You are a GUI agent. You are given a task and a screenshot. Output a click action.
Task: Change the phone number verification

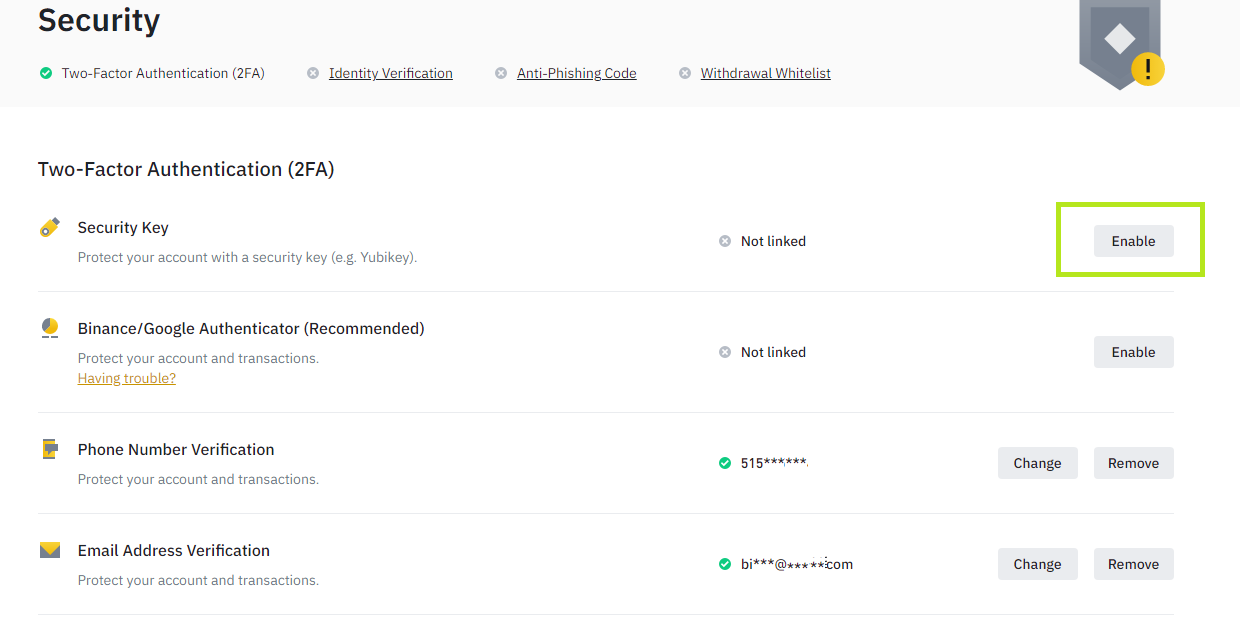1037,463
